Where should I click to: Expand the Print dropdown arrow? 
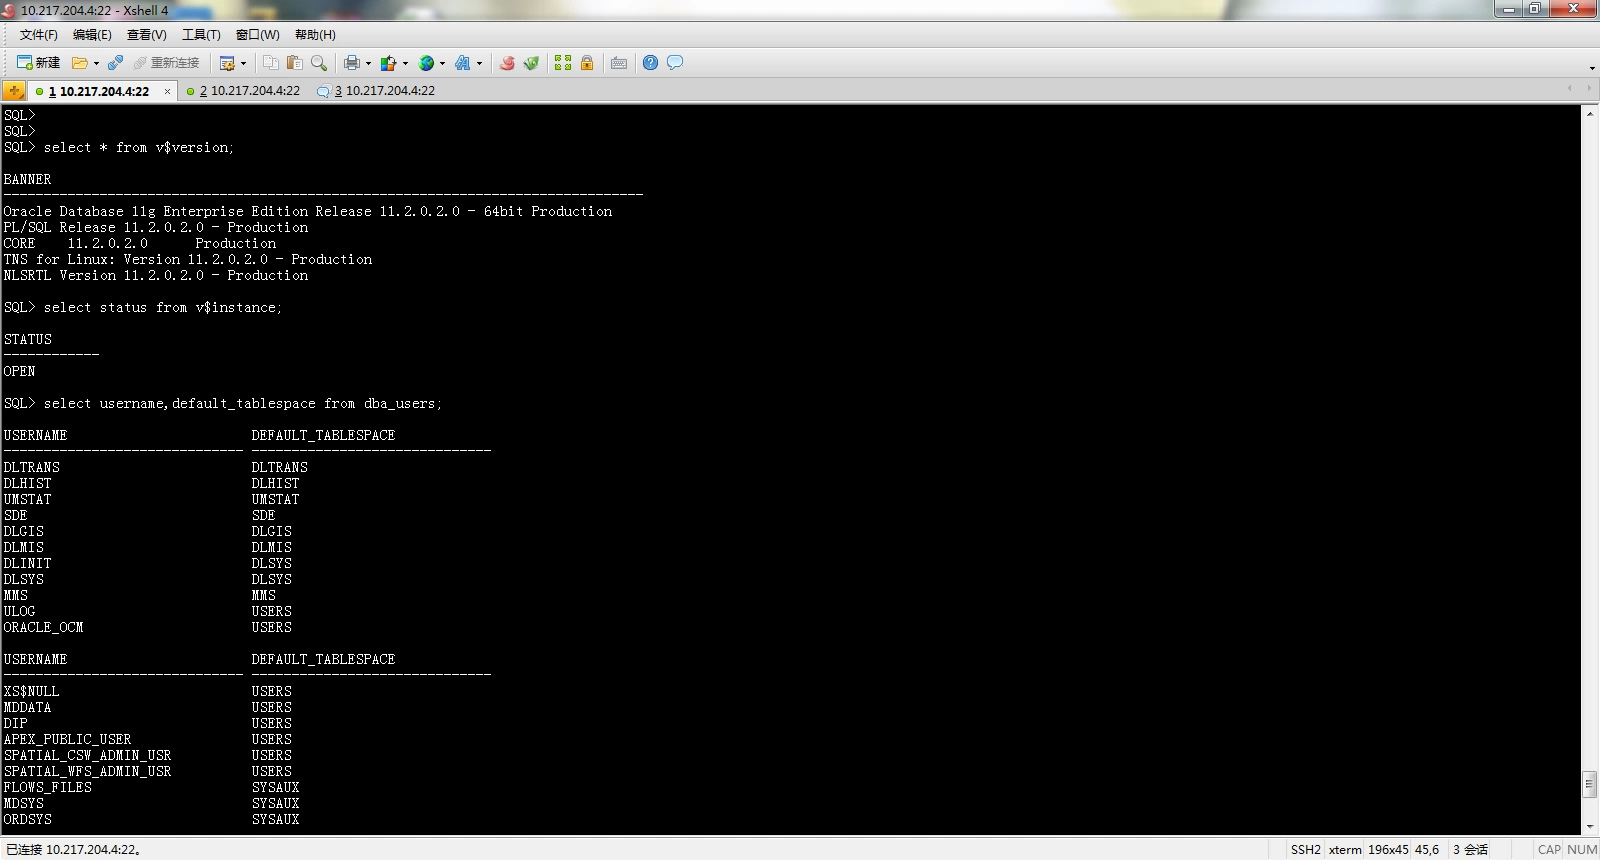pyautogui.click(x=368, y=63)
